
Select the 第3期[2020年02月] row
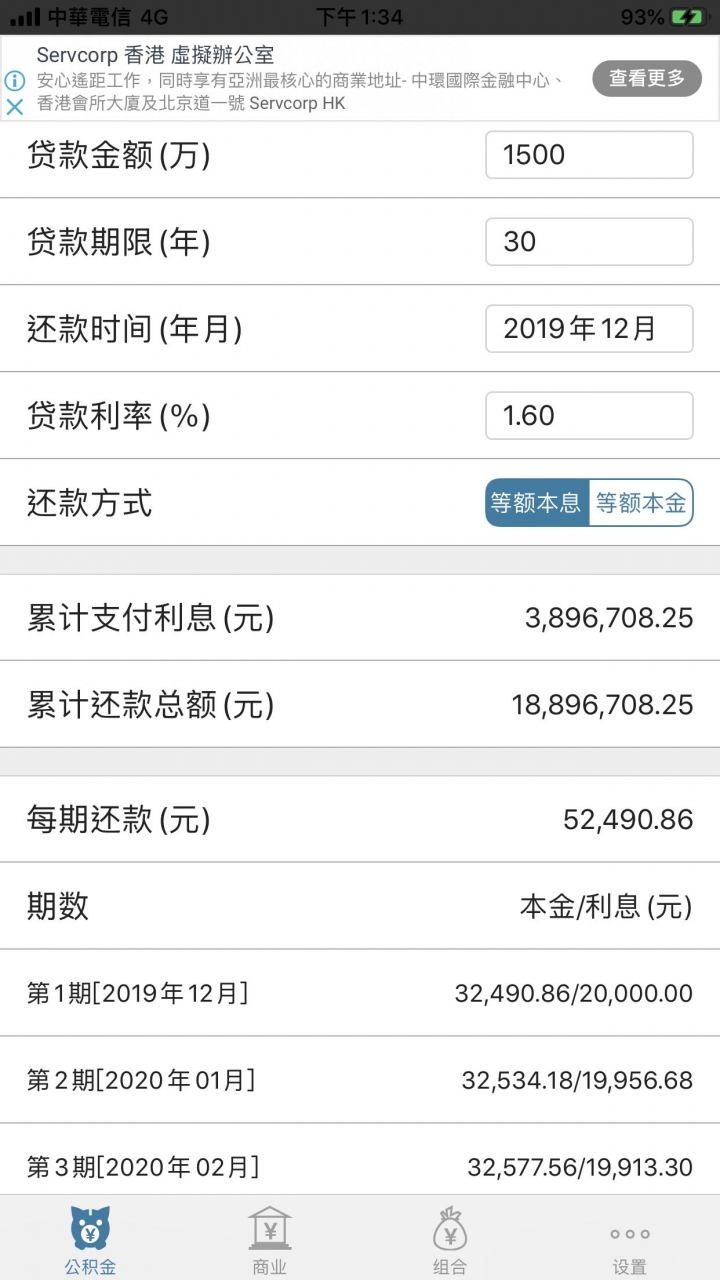pos(360,1162)
